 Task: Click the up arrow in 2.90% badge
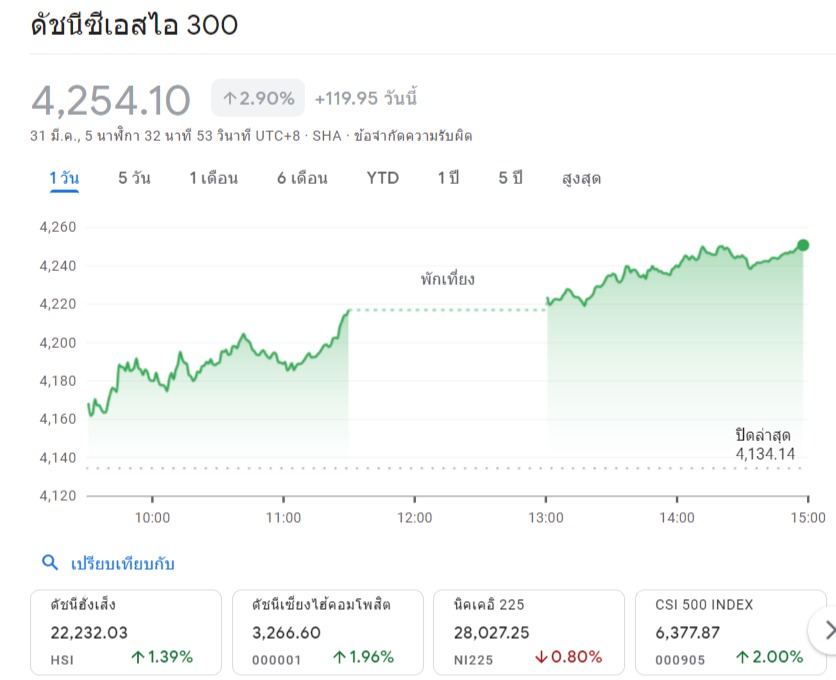(230, 98)
